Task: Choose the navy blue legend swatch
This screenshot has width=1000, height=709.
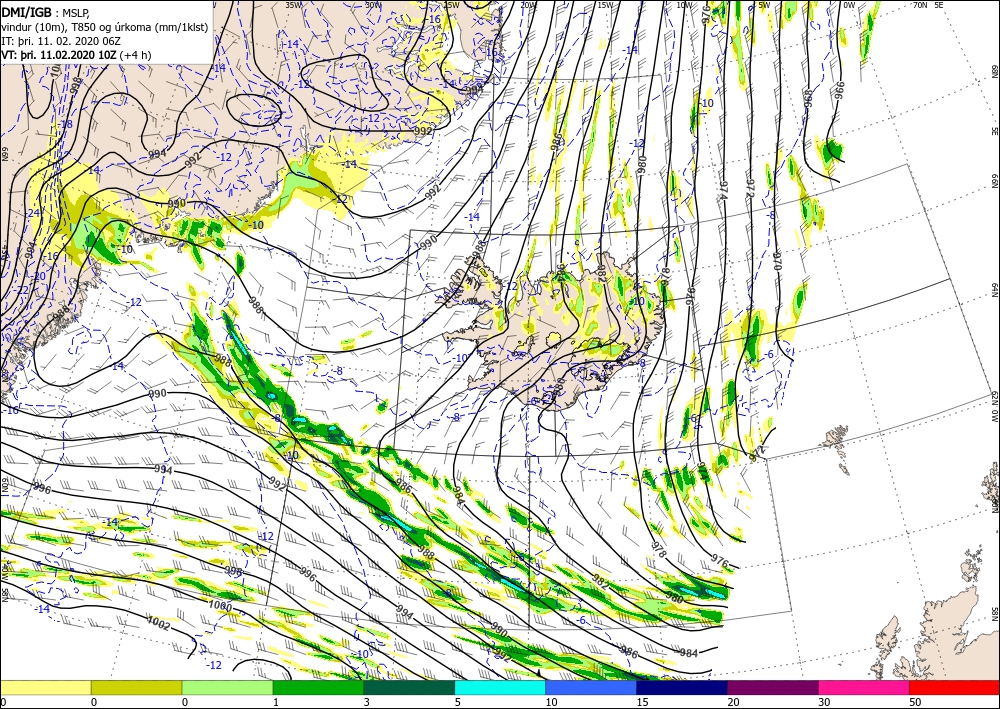Action: (x=682, y=687)
